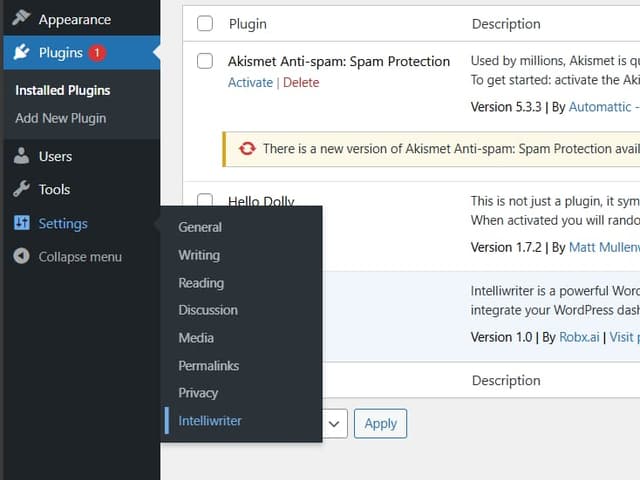Viewport: 640px width, 480px height.
Task: Click the Settings sliders icon
Action: click(21, 223)
